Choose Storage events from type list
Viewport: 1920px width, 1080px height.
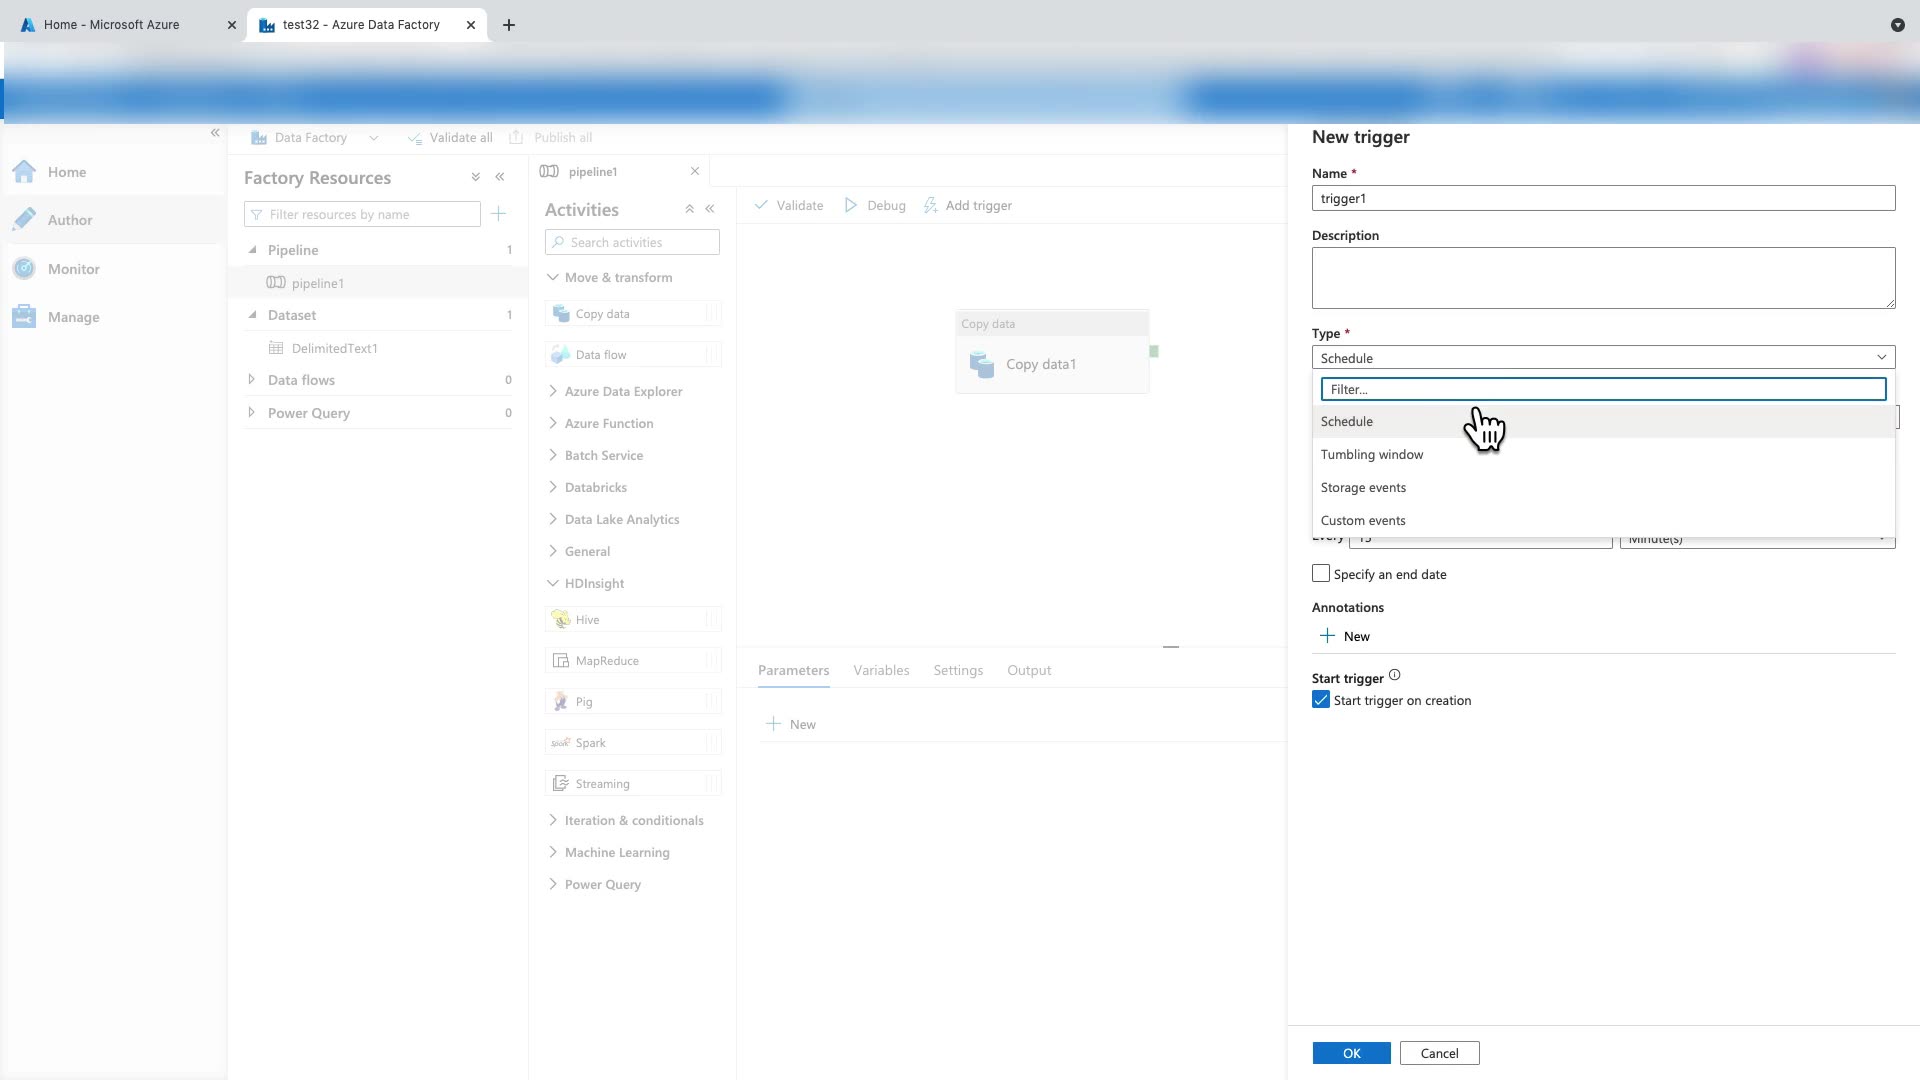1363,487
